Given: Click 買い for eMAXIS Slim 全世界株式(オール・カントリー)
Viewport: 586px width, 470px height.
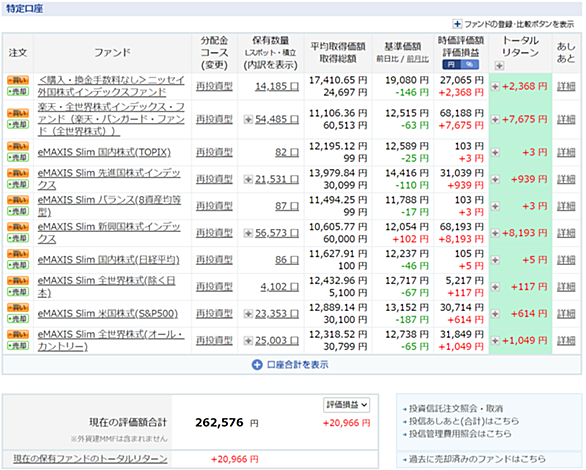Looking at the screenshot, I should (x=18, y=334).
